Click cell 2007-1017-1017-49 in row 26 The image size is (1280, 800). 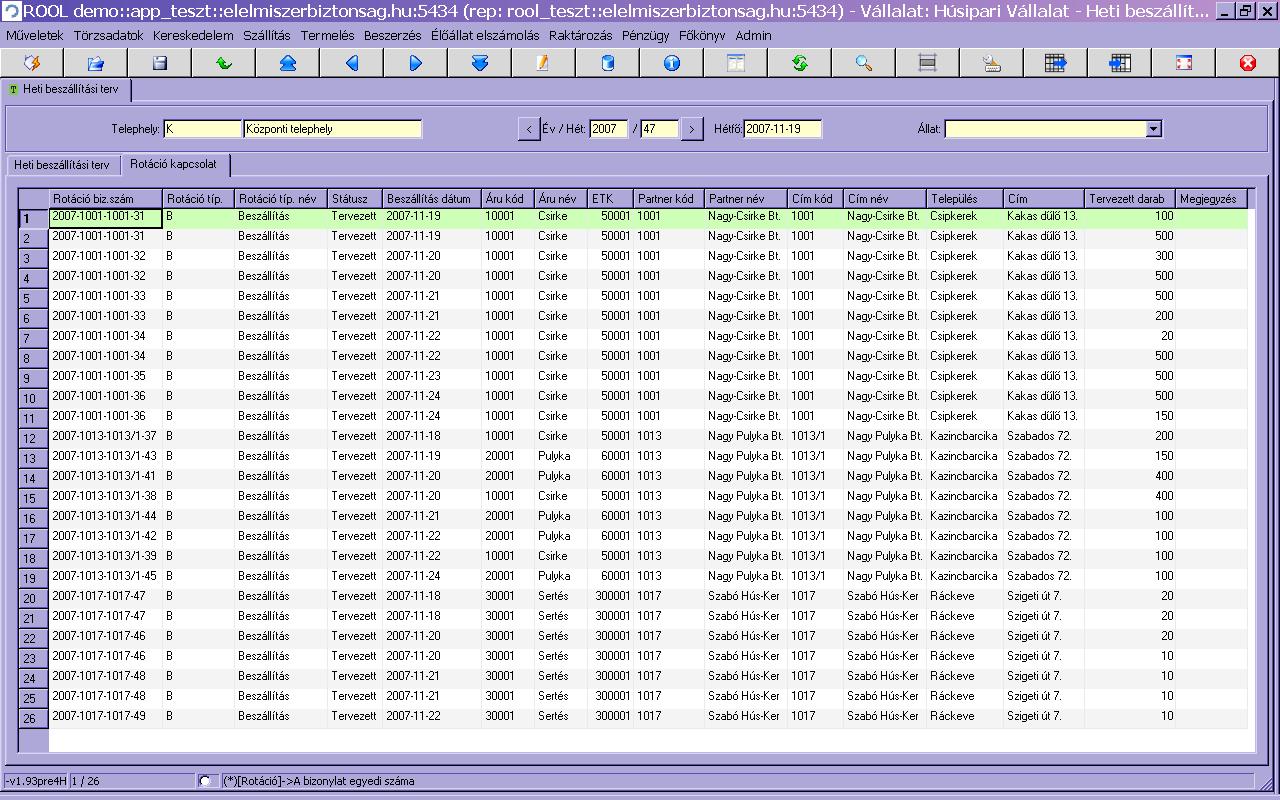(x=106, y=716)
